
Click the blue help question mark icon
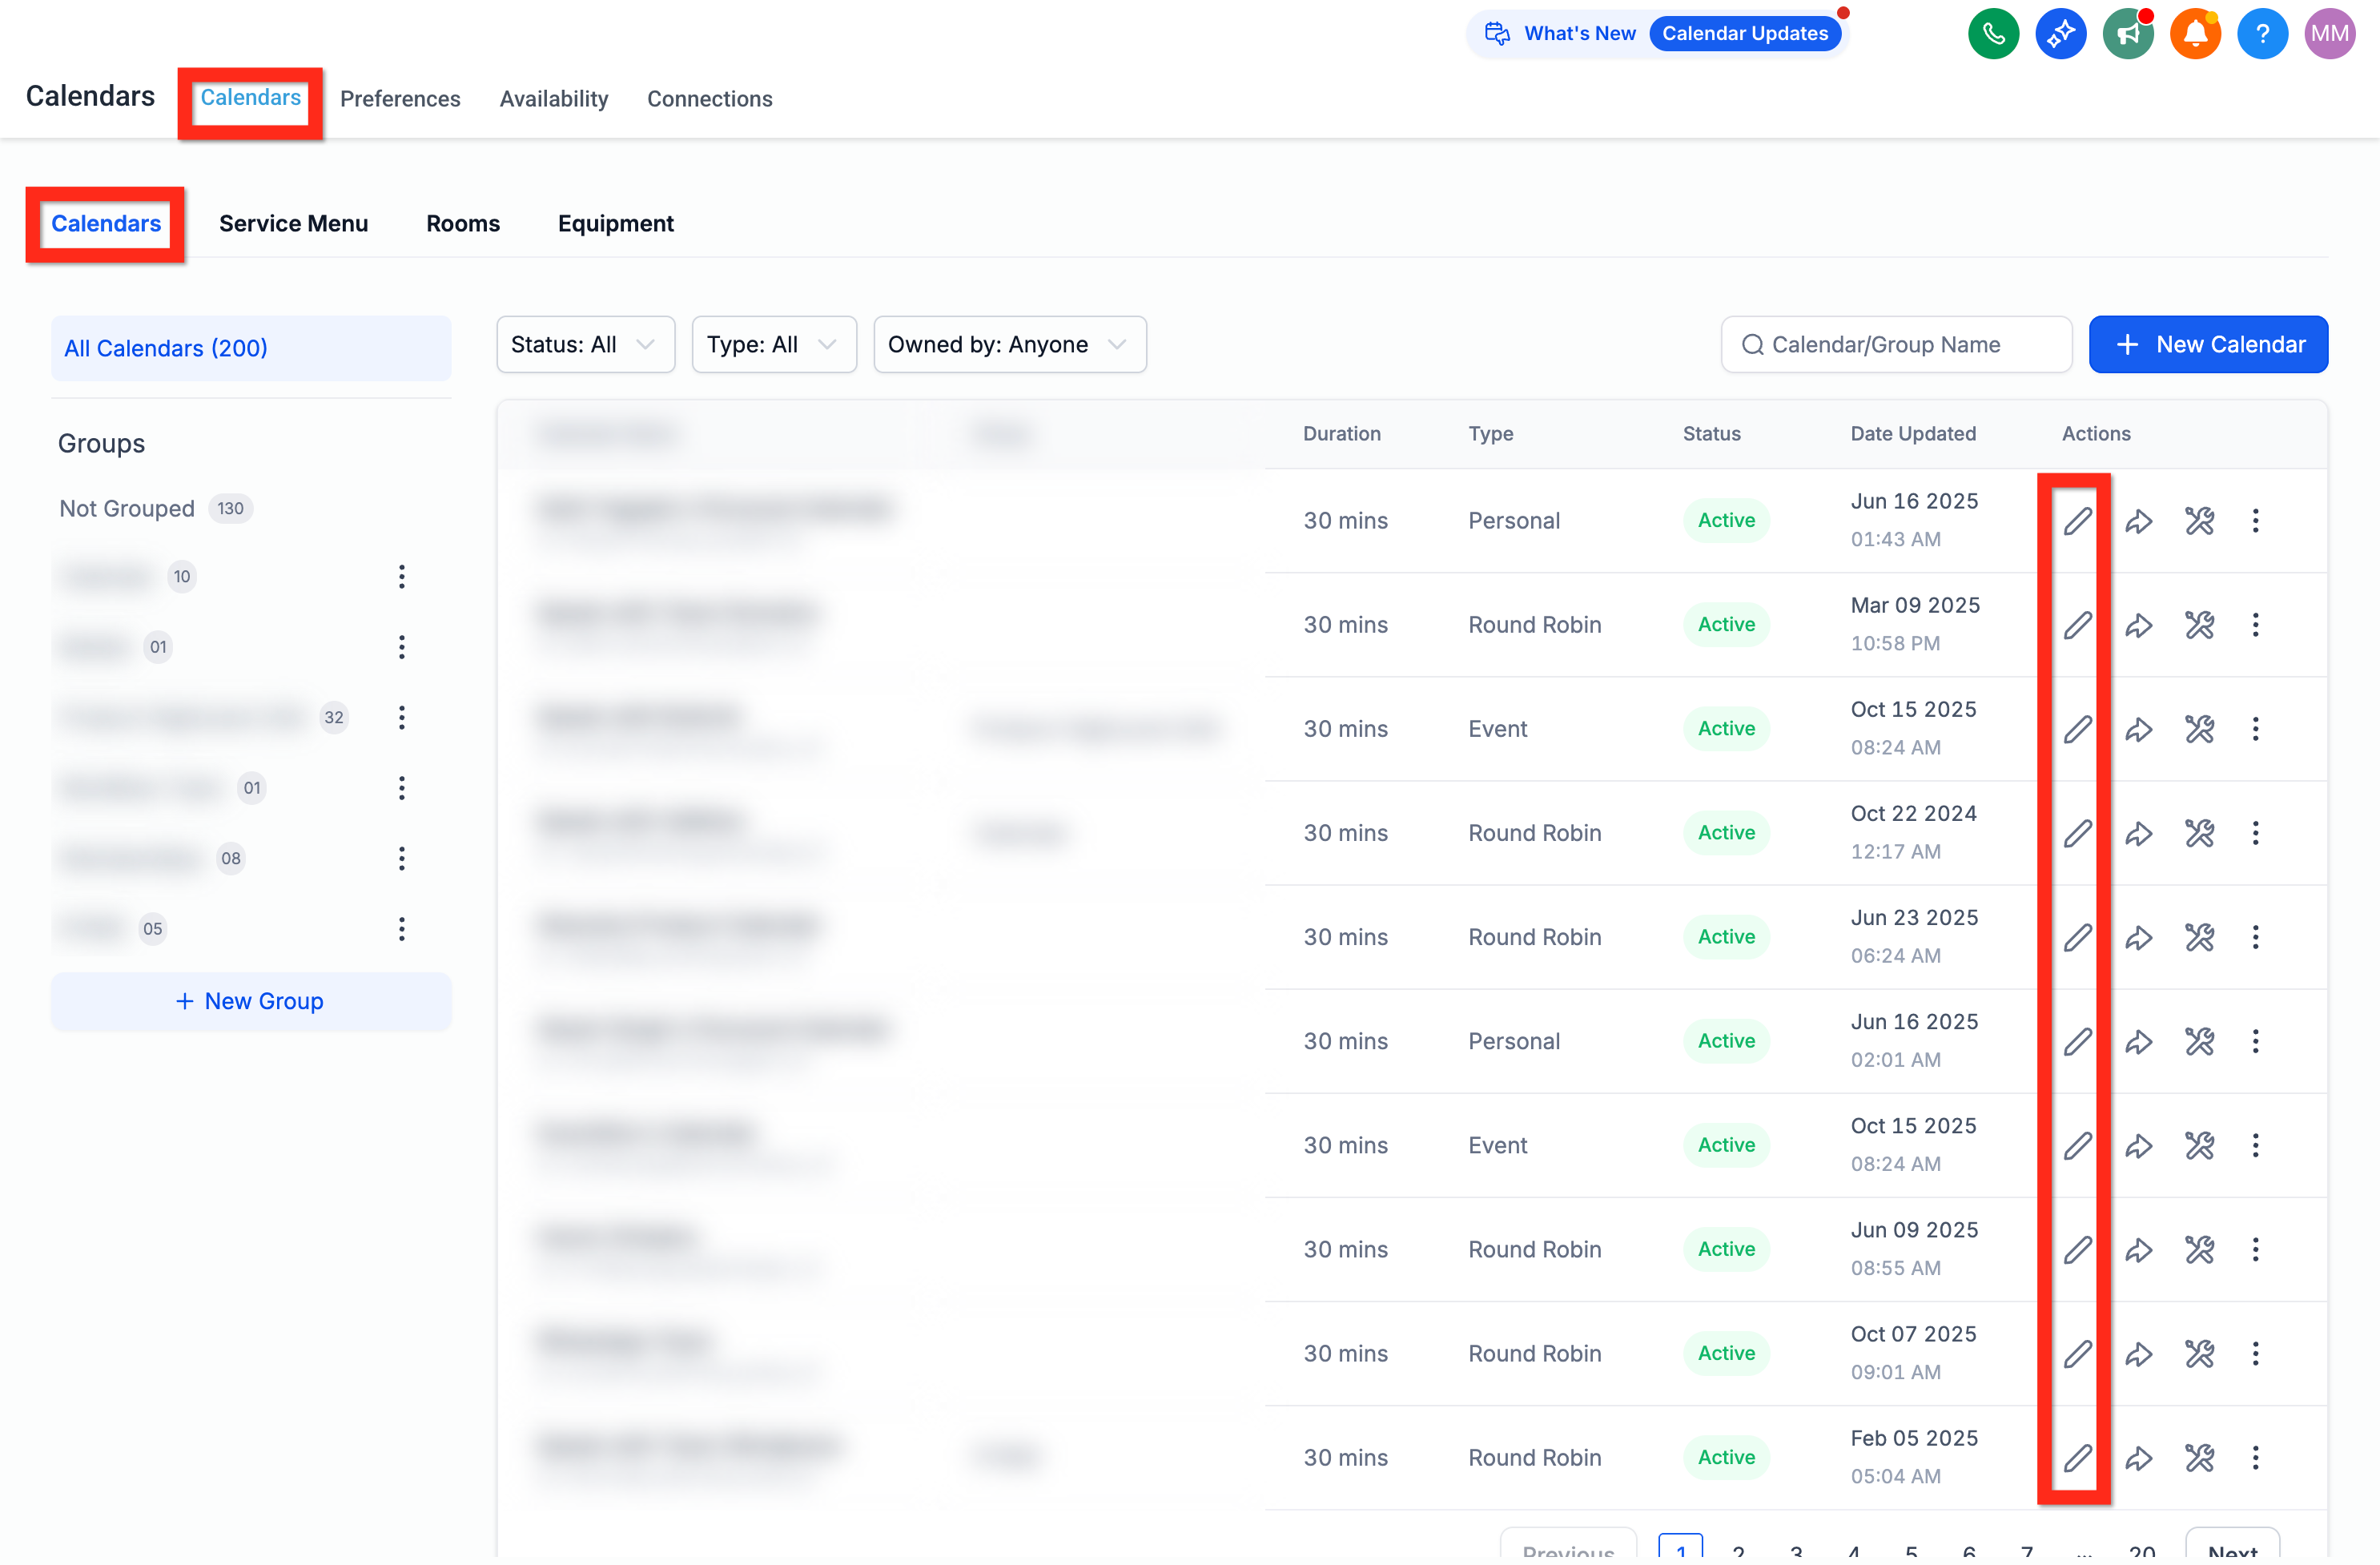[x=2262, y=34]
